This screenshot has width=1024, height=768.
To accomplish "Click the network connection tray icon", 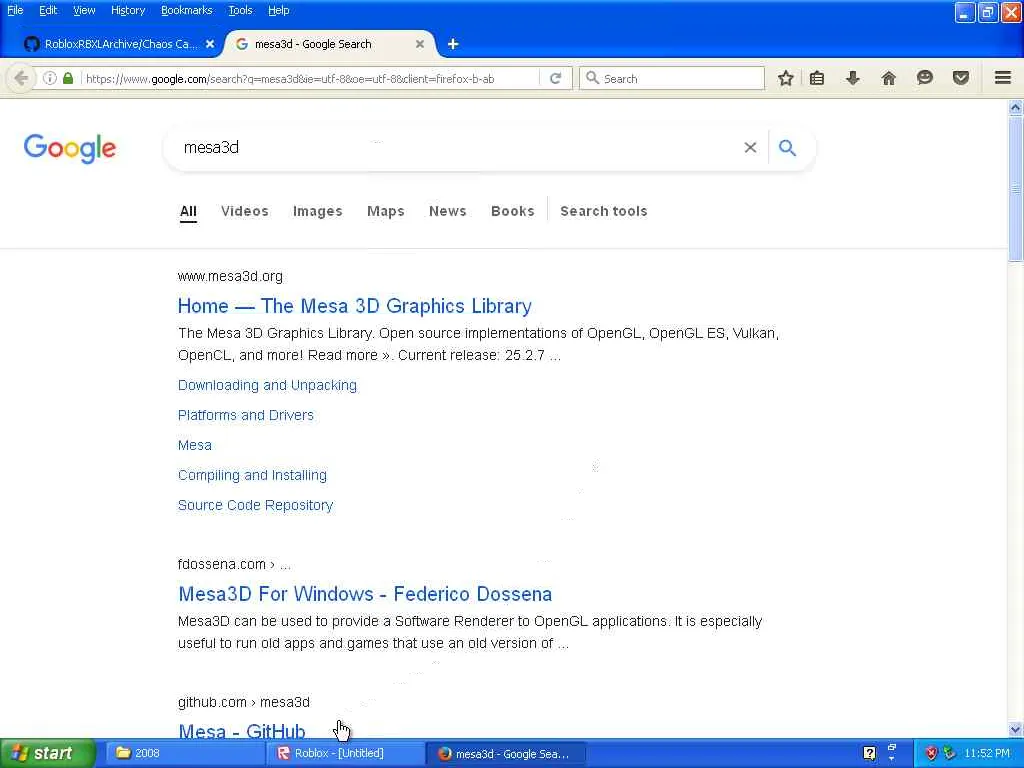I will point(949,753).
